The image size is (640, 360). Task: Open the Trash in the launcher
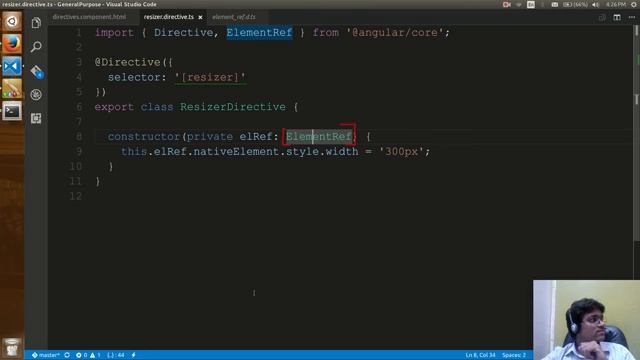tap(12, 347)
